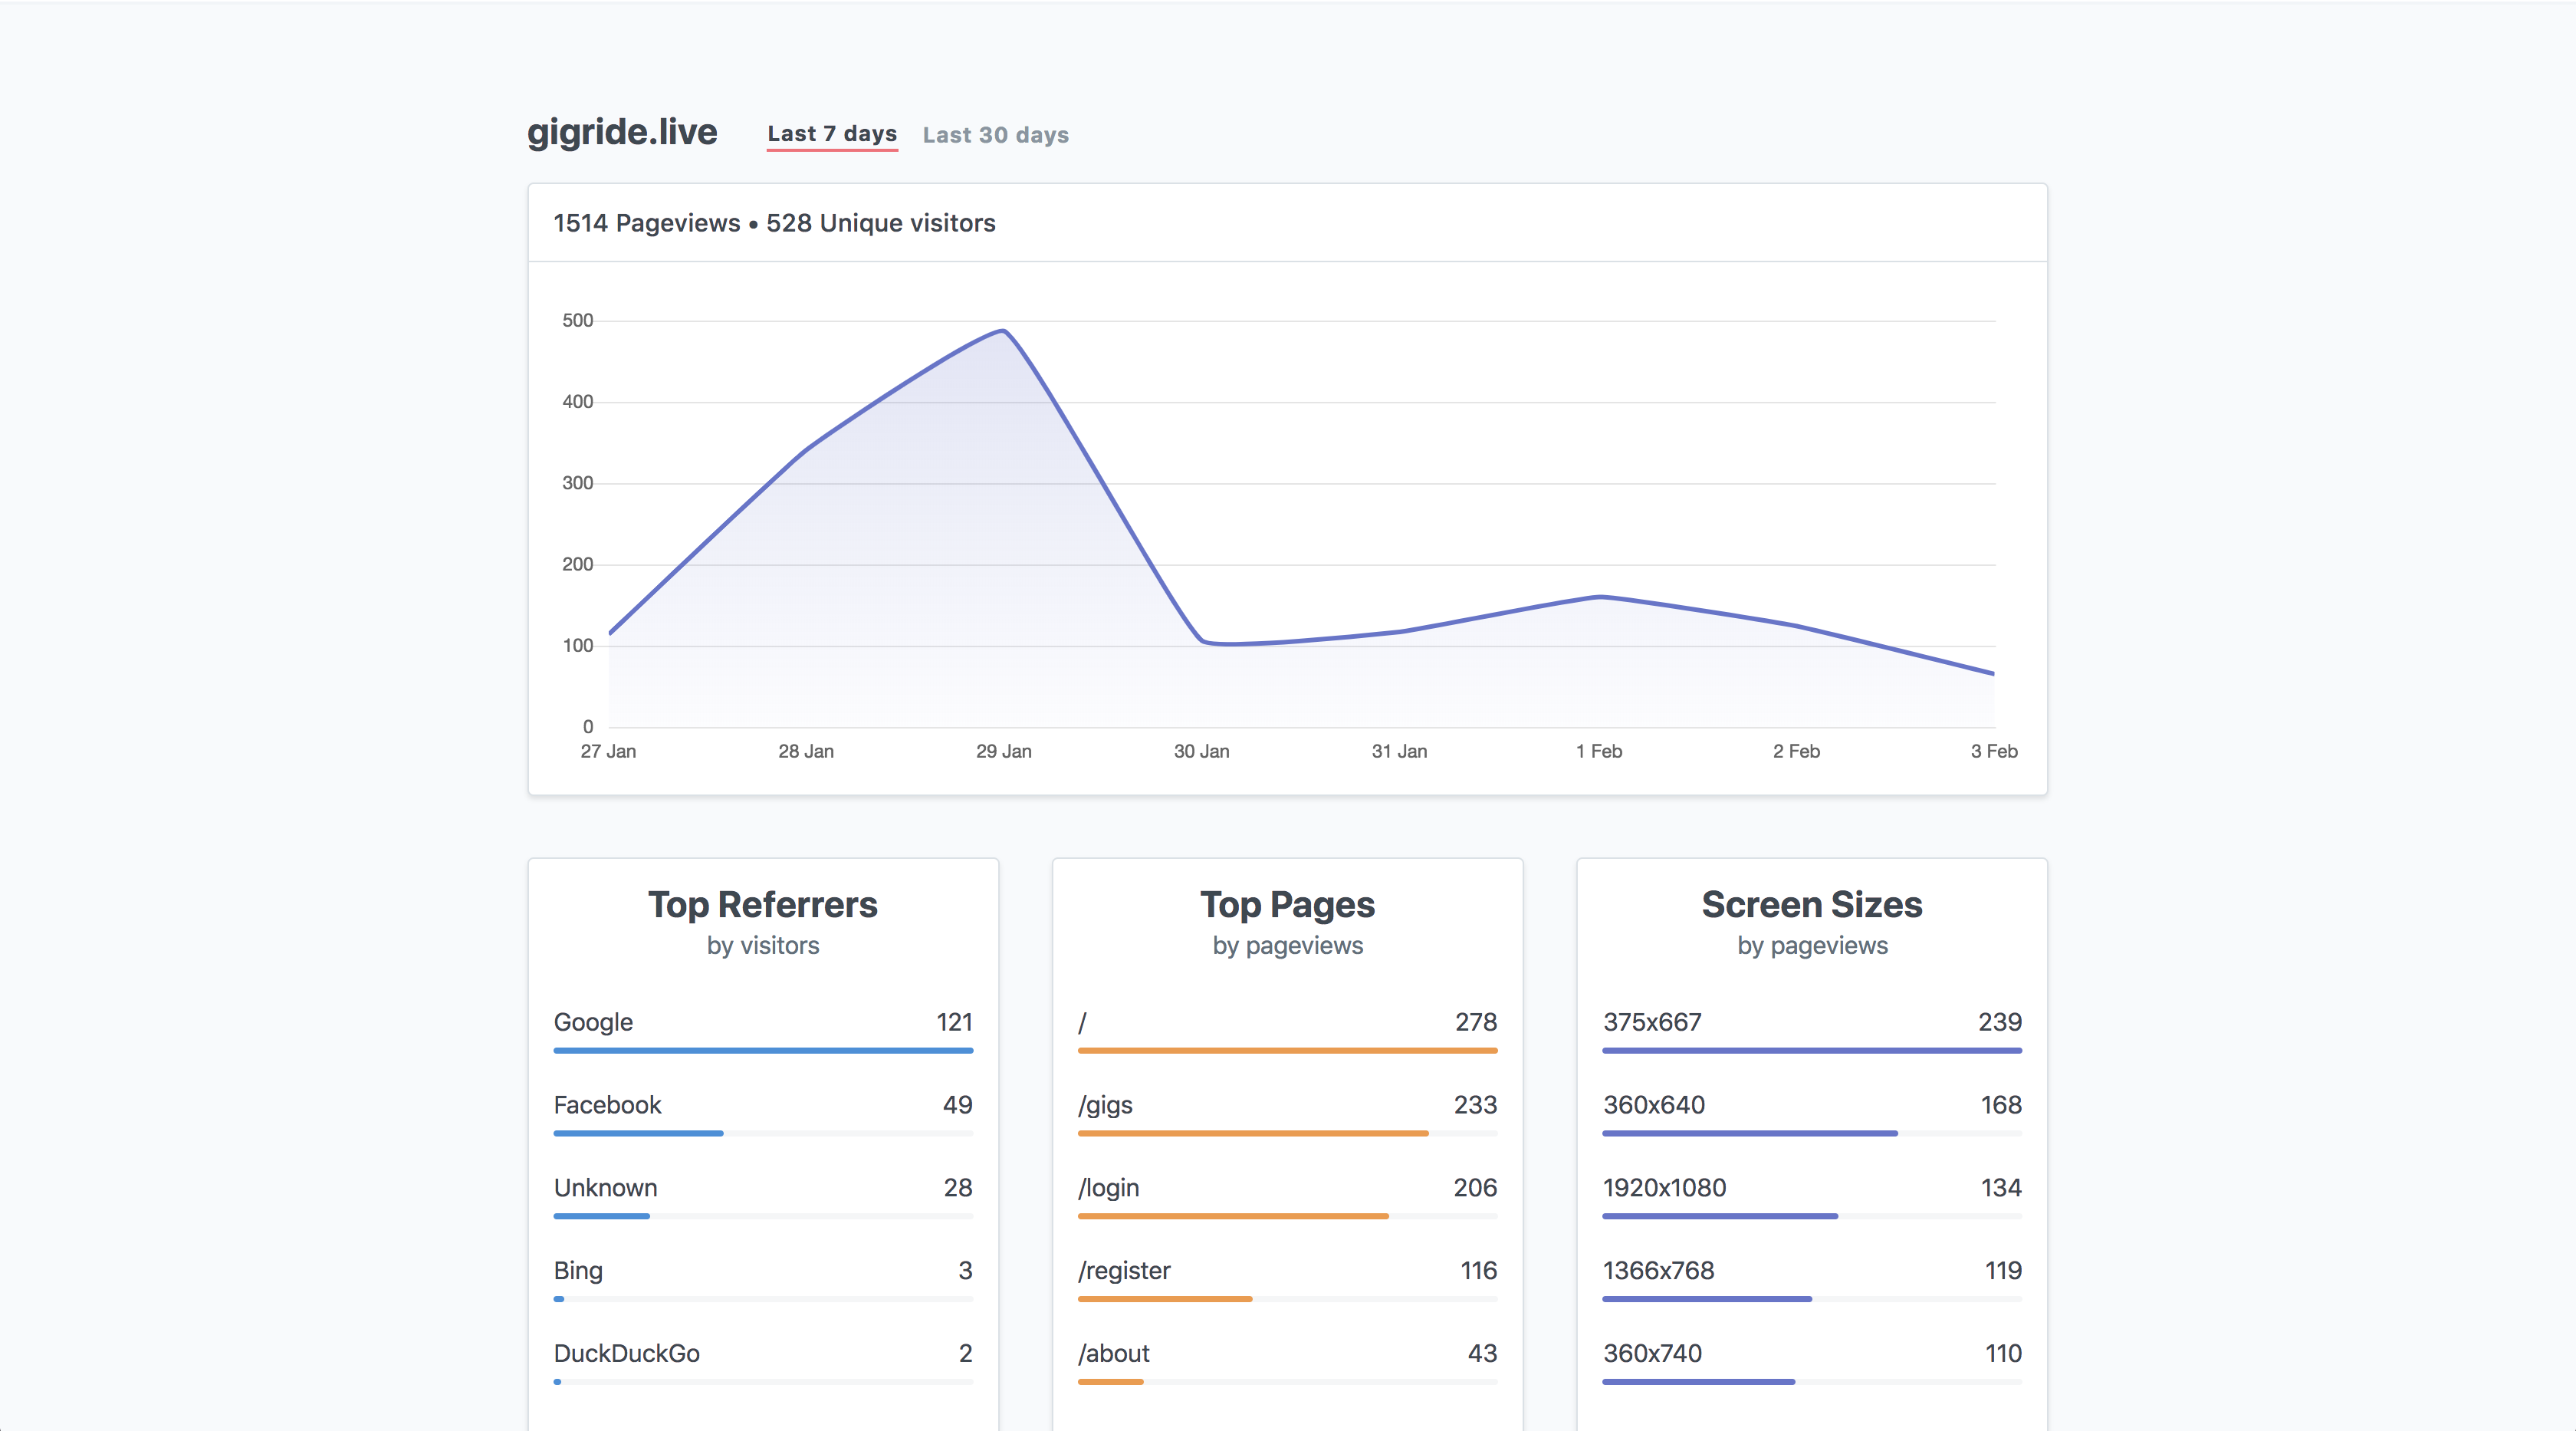The height and width of the screenshot is (1431, 2576).
Task: Click the 1514 Pageviews summary text
Action: coord(646,223)
